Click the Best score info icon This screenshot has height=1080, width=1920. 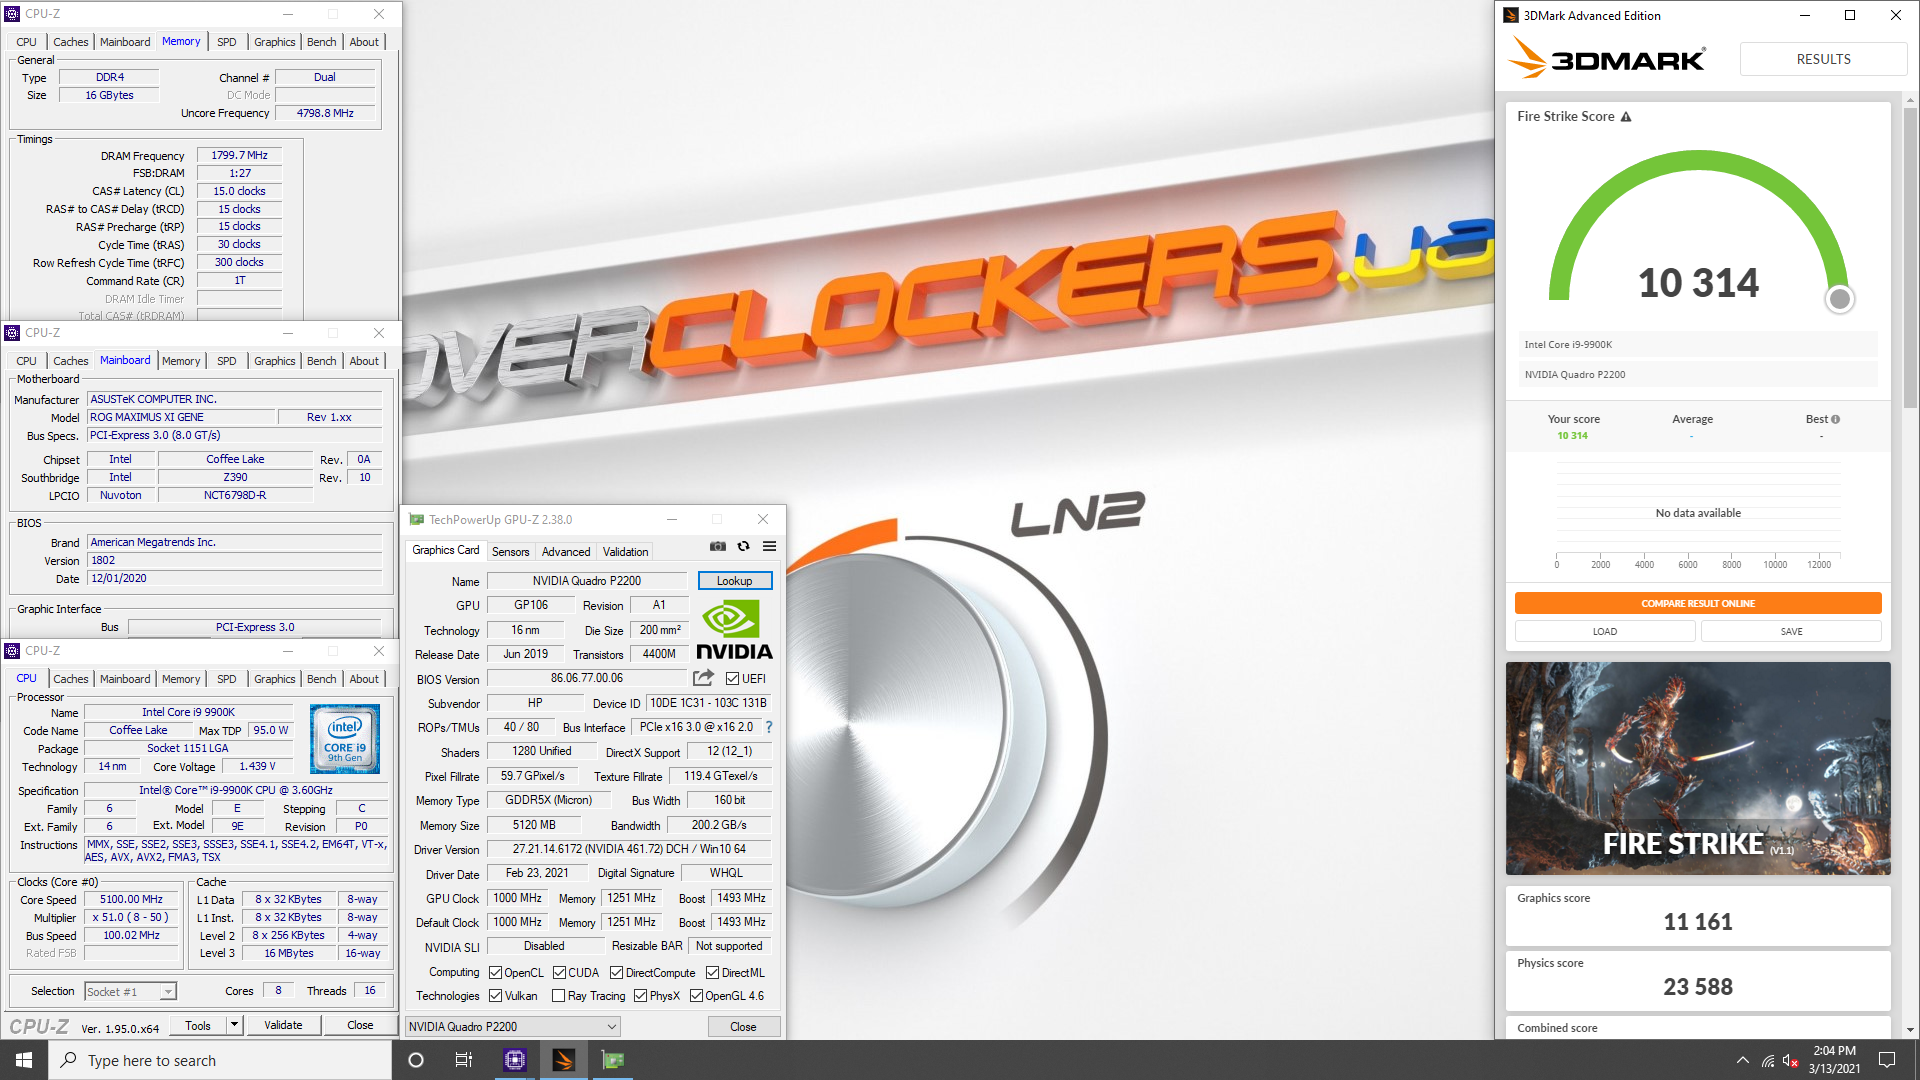click(x=1835, y=419)
